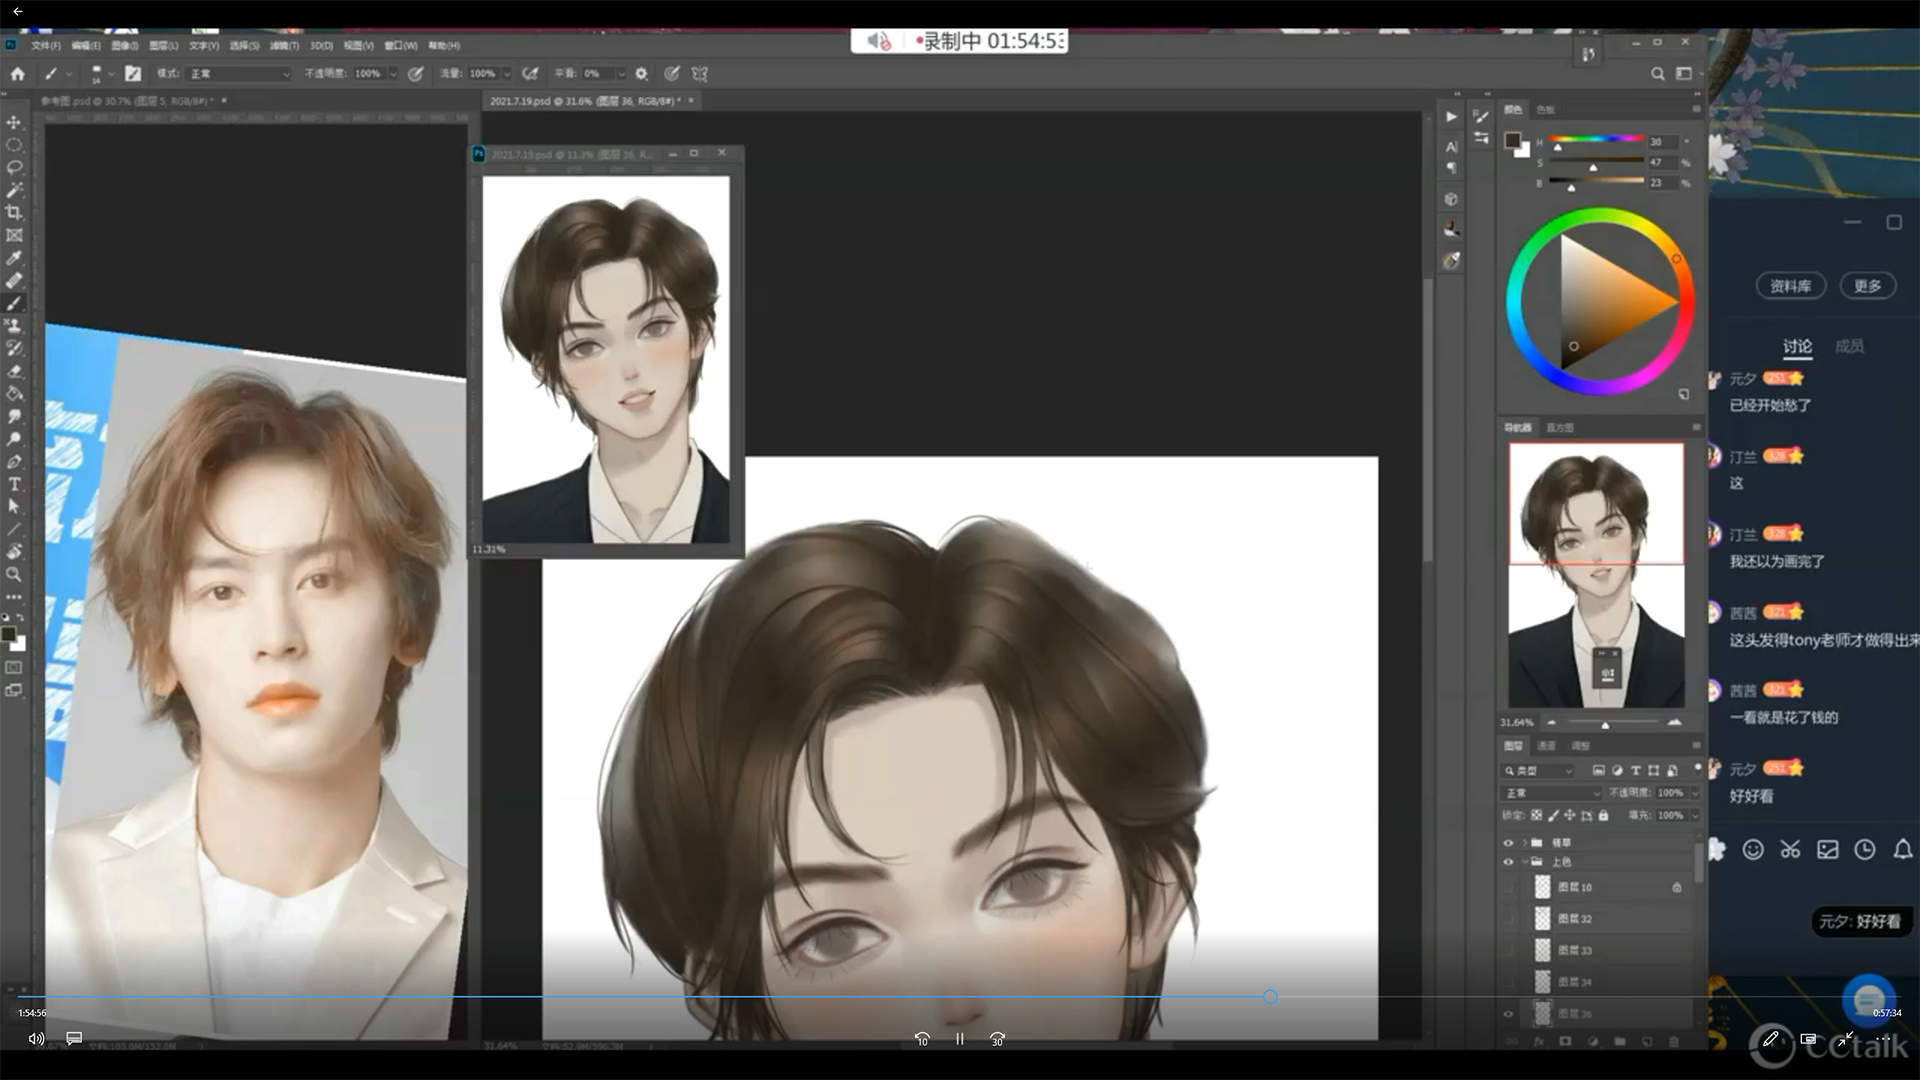Collapse the 上色 layer group

pos(1525,861)
